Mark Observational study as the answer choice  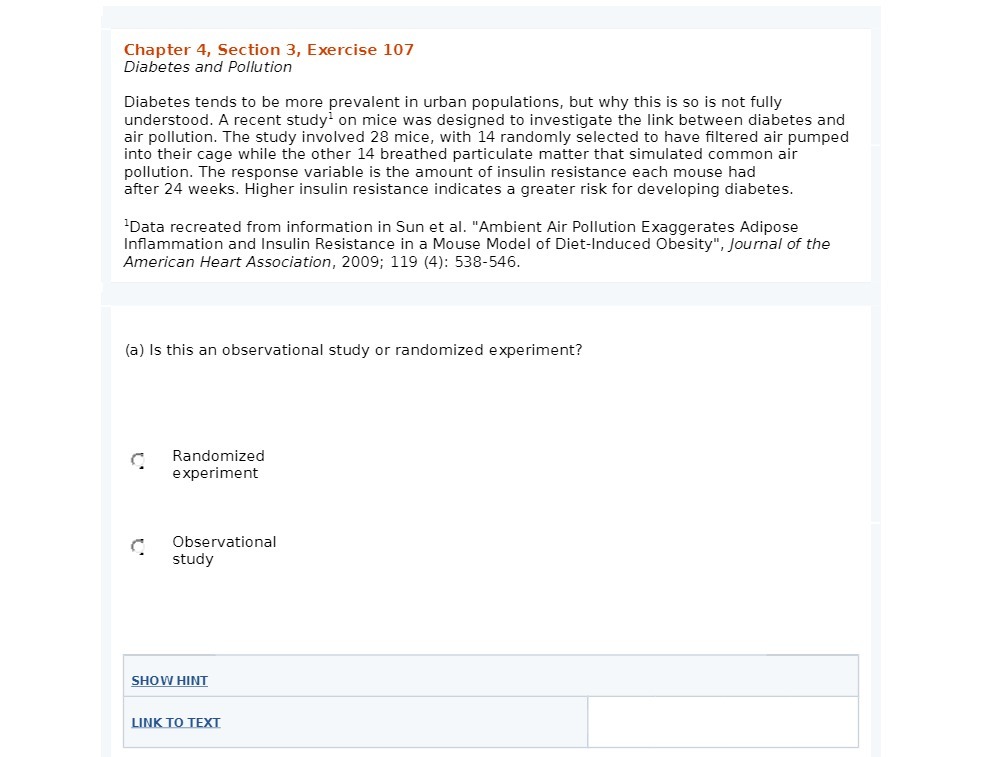click(137, 547)
